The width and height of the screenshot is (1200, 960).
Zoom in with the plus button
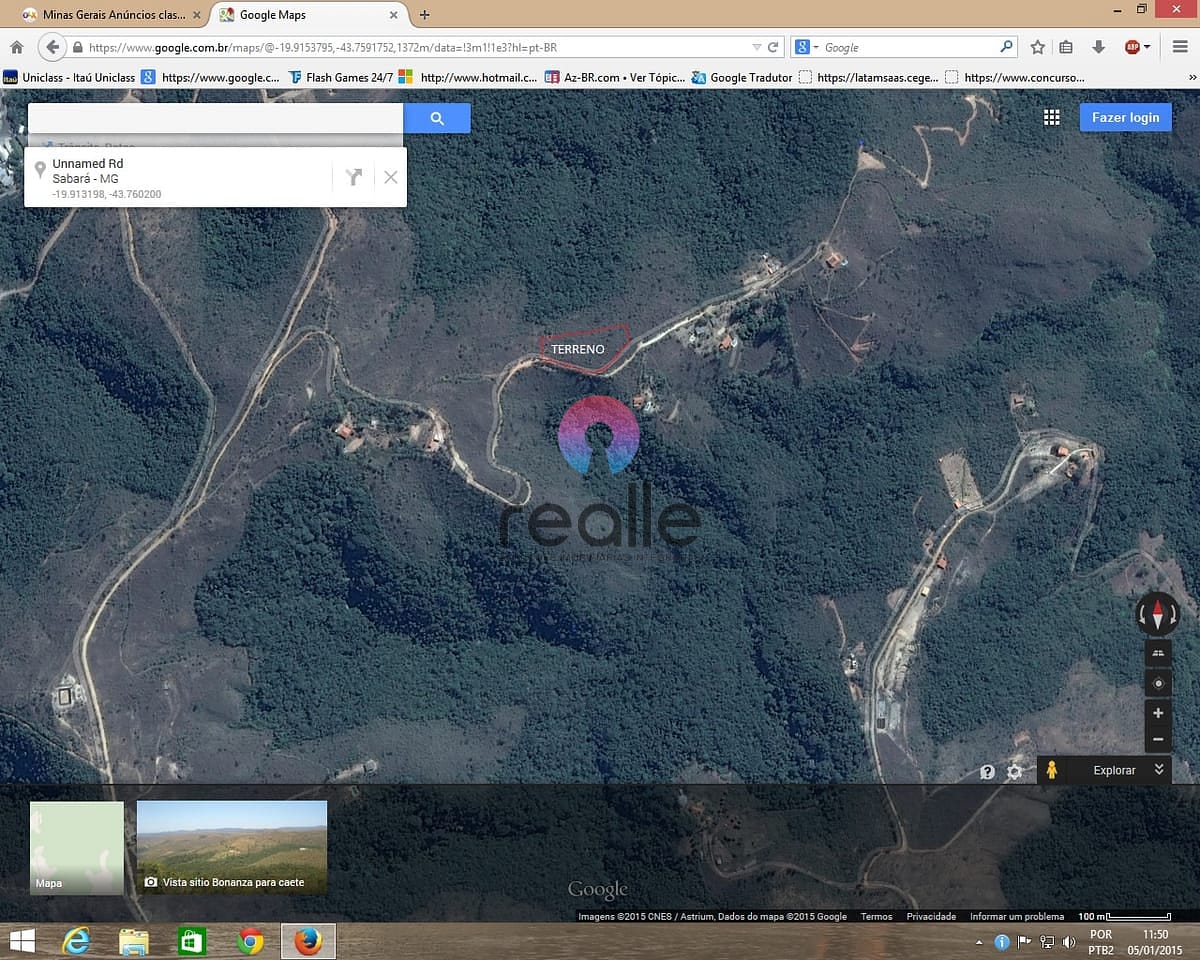point(1158,713)
